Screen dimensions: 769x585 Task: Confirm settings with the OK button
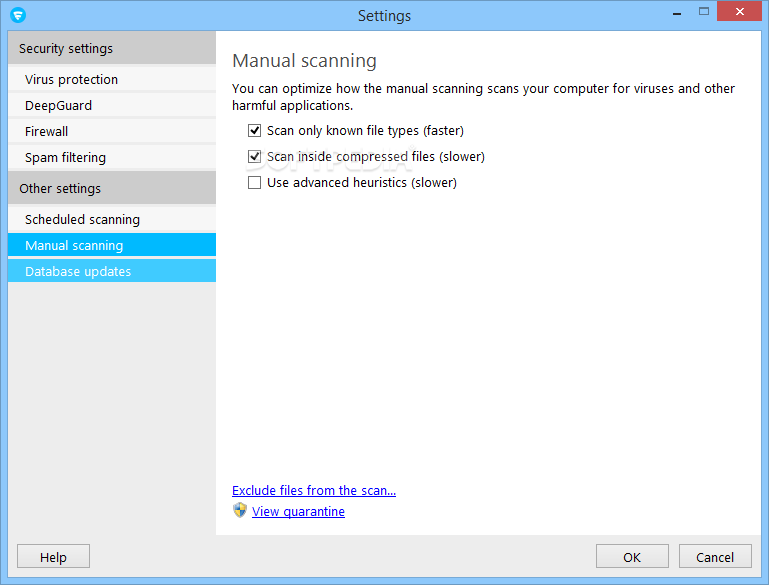point(632,557)
